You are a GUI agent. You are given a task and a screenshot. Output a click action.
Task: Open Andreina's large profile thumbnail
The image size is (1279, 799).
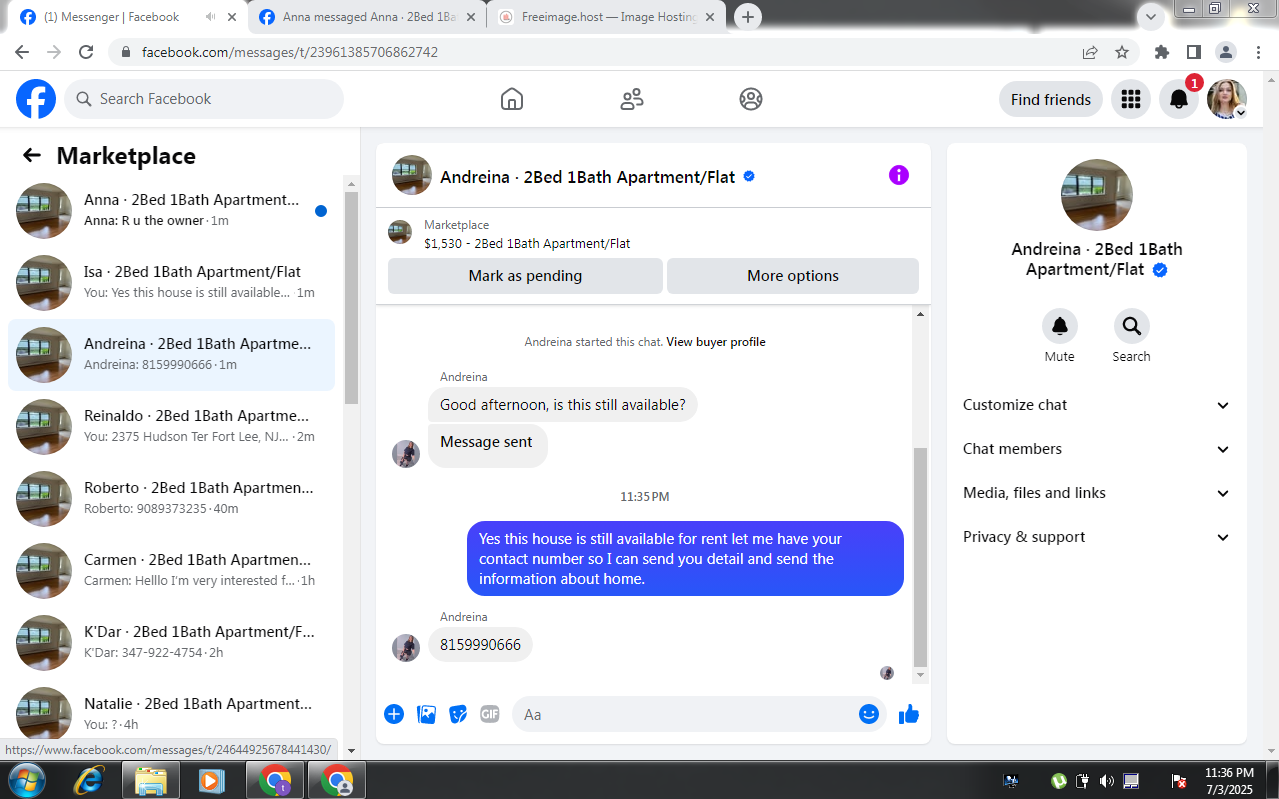(x=1097, y=195)
